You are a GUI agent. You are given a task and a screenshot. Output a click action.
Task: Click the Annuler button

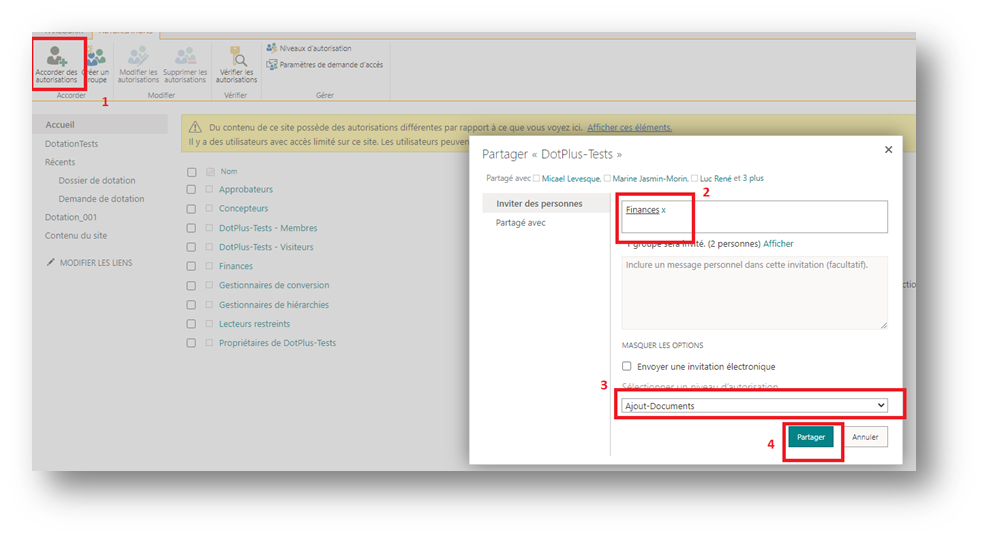click(865, 437)
